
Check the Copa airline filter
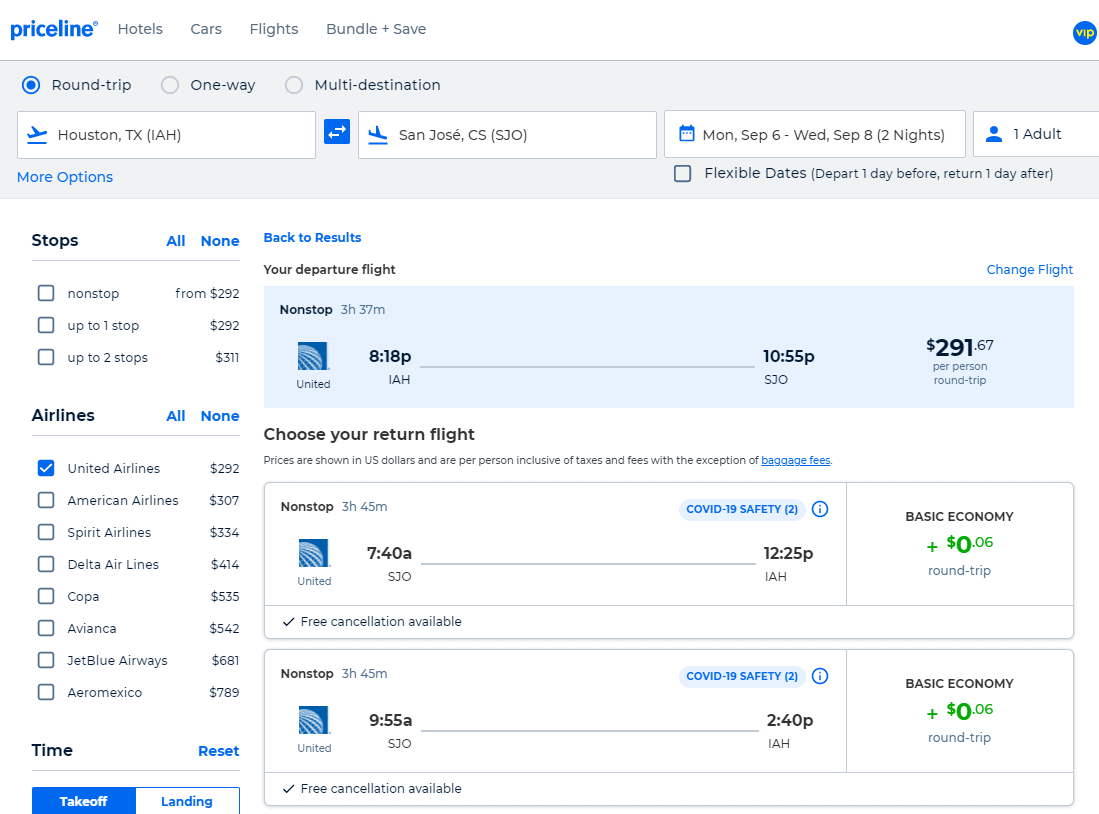click(x=46, y=596)
